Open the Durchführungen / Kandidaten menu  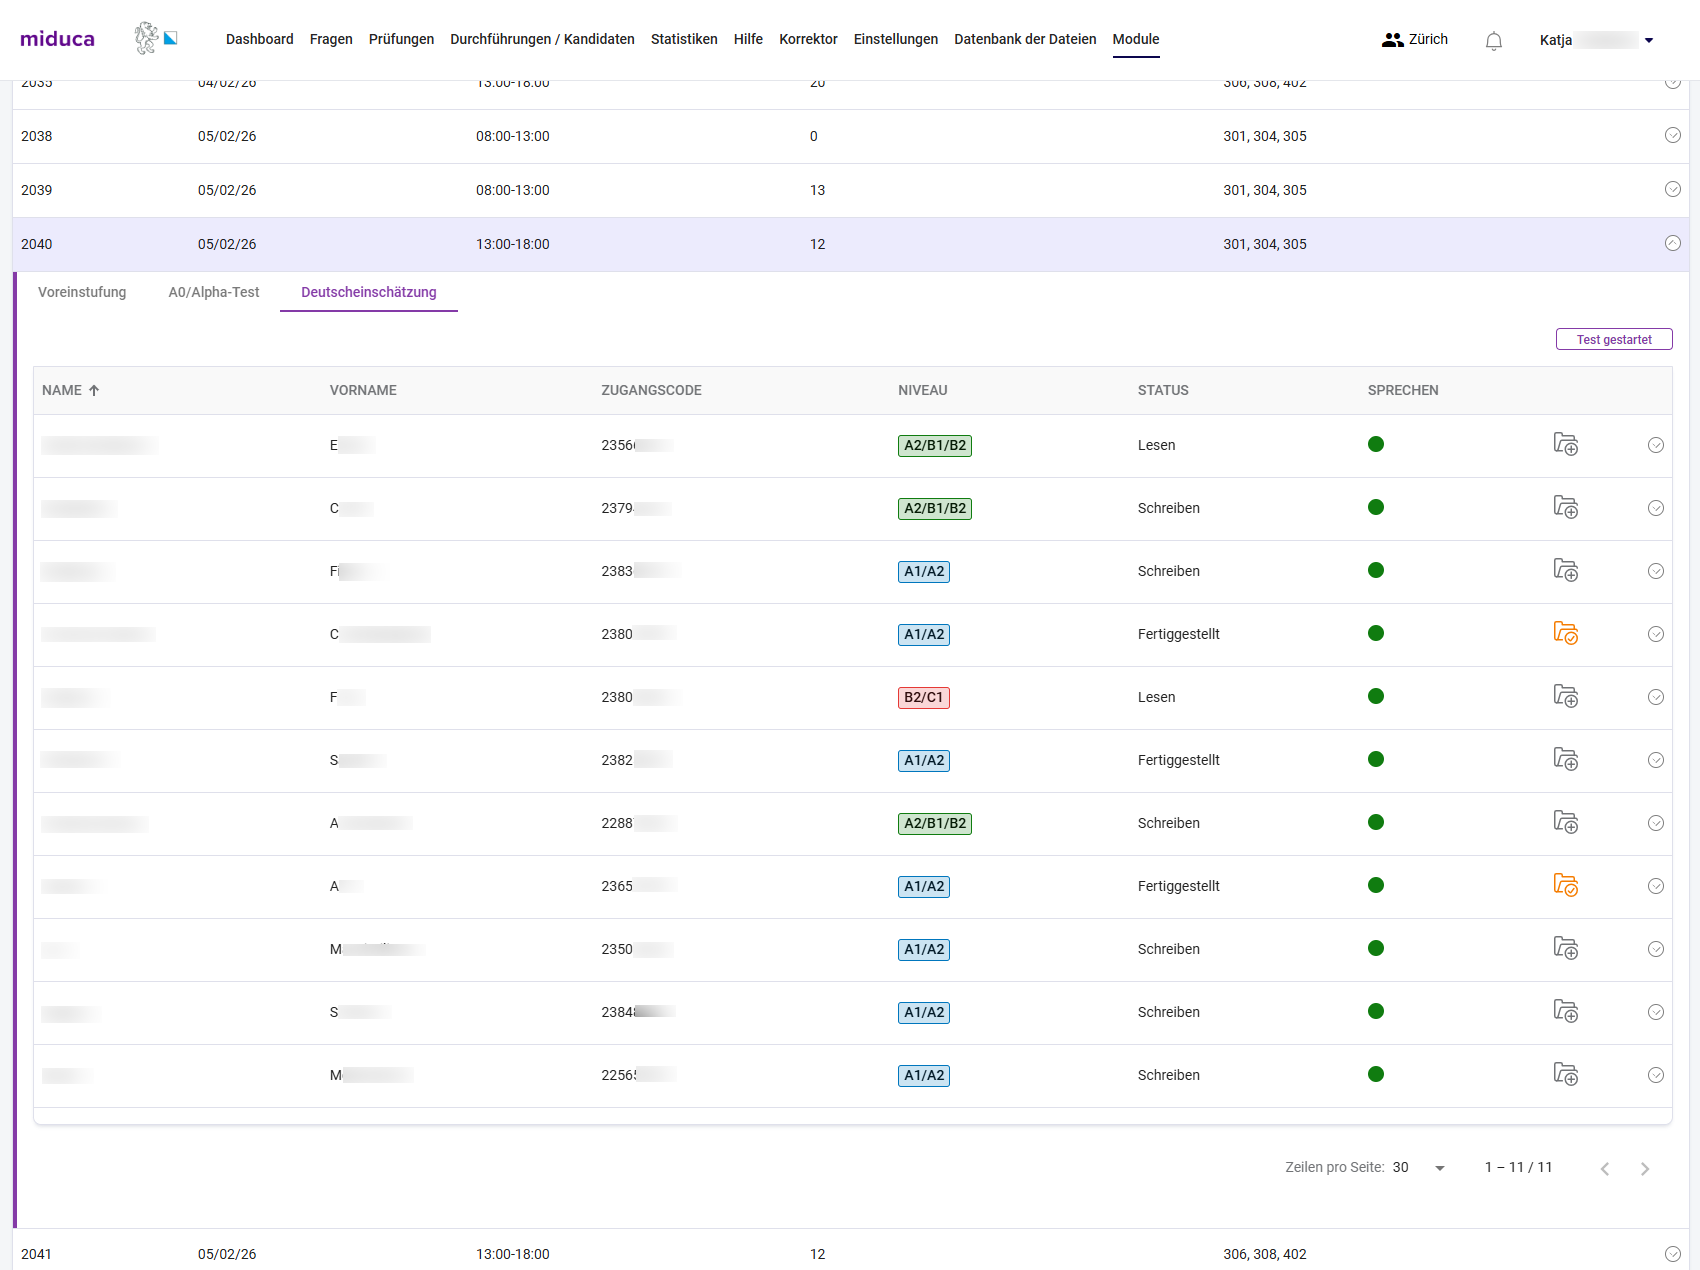coord(542,39)
